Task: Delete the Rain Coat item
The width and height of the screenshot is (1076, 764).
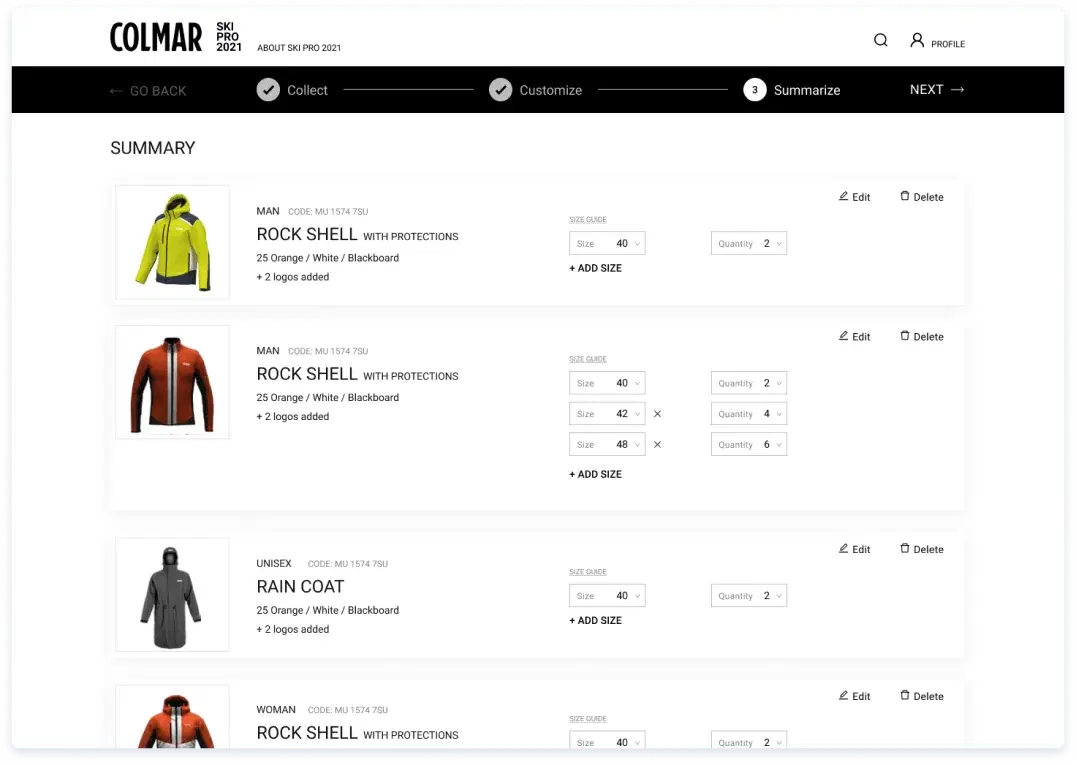Action: 922,549
